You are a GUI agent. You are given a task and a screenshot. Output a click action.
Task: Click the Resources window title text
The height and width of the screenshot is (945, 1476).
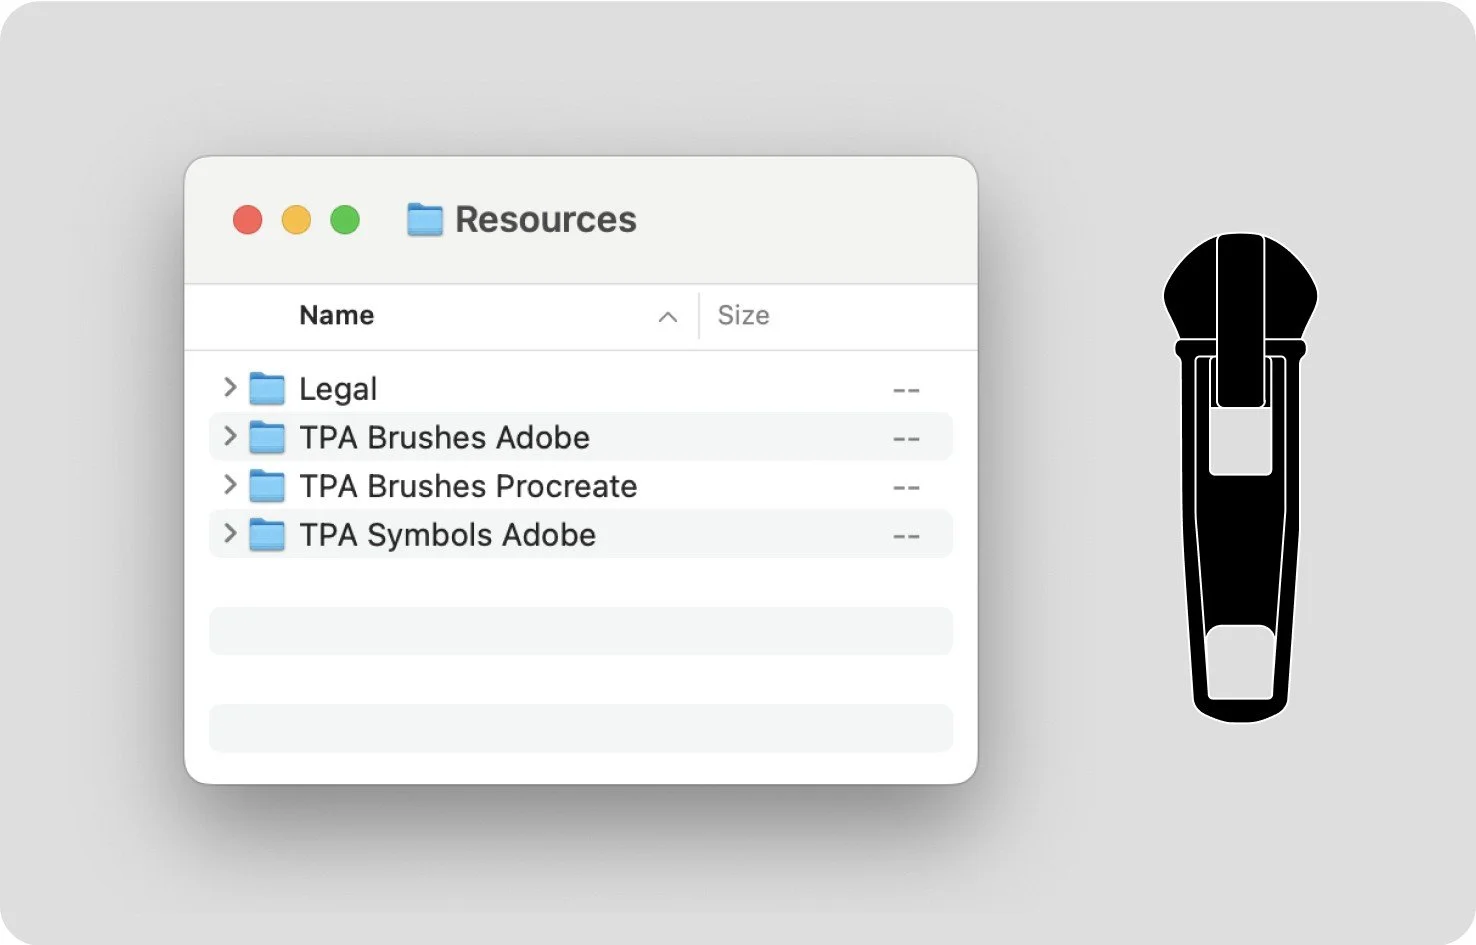pos(546,220)
